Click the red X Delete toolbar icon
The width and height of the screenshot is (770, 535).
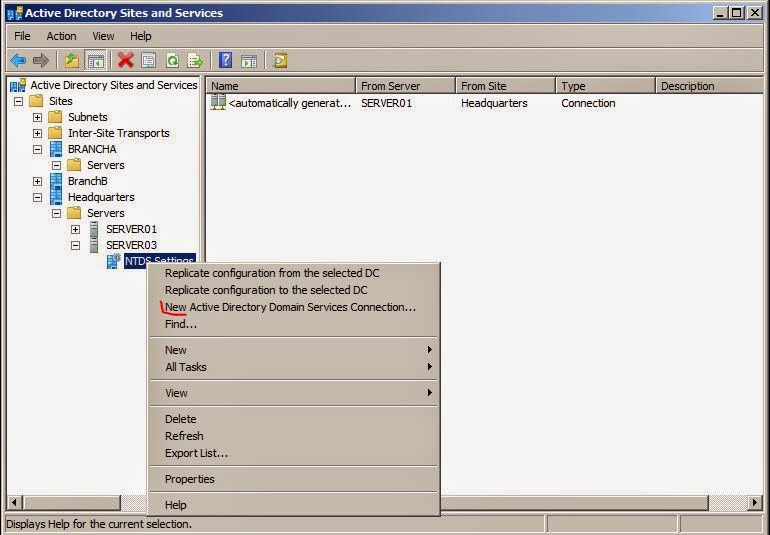pyautogui.click(x=126, y=61)
